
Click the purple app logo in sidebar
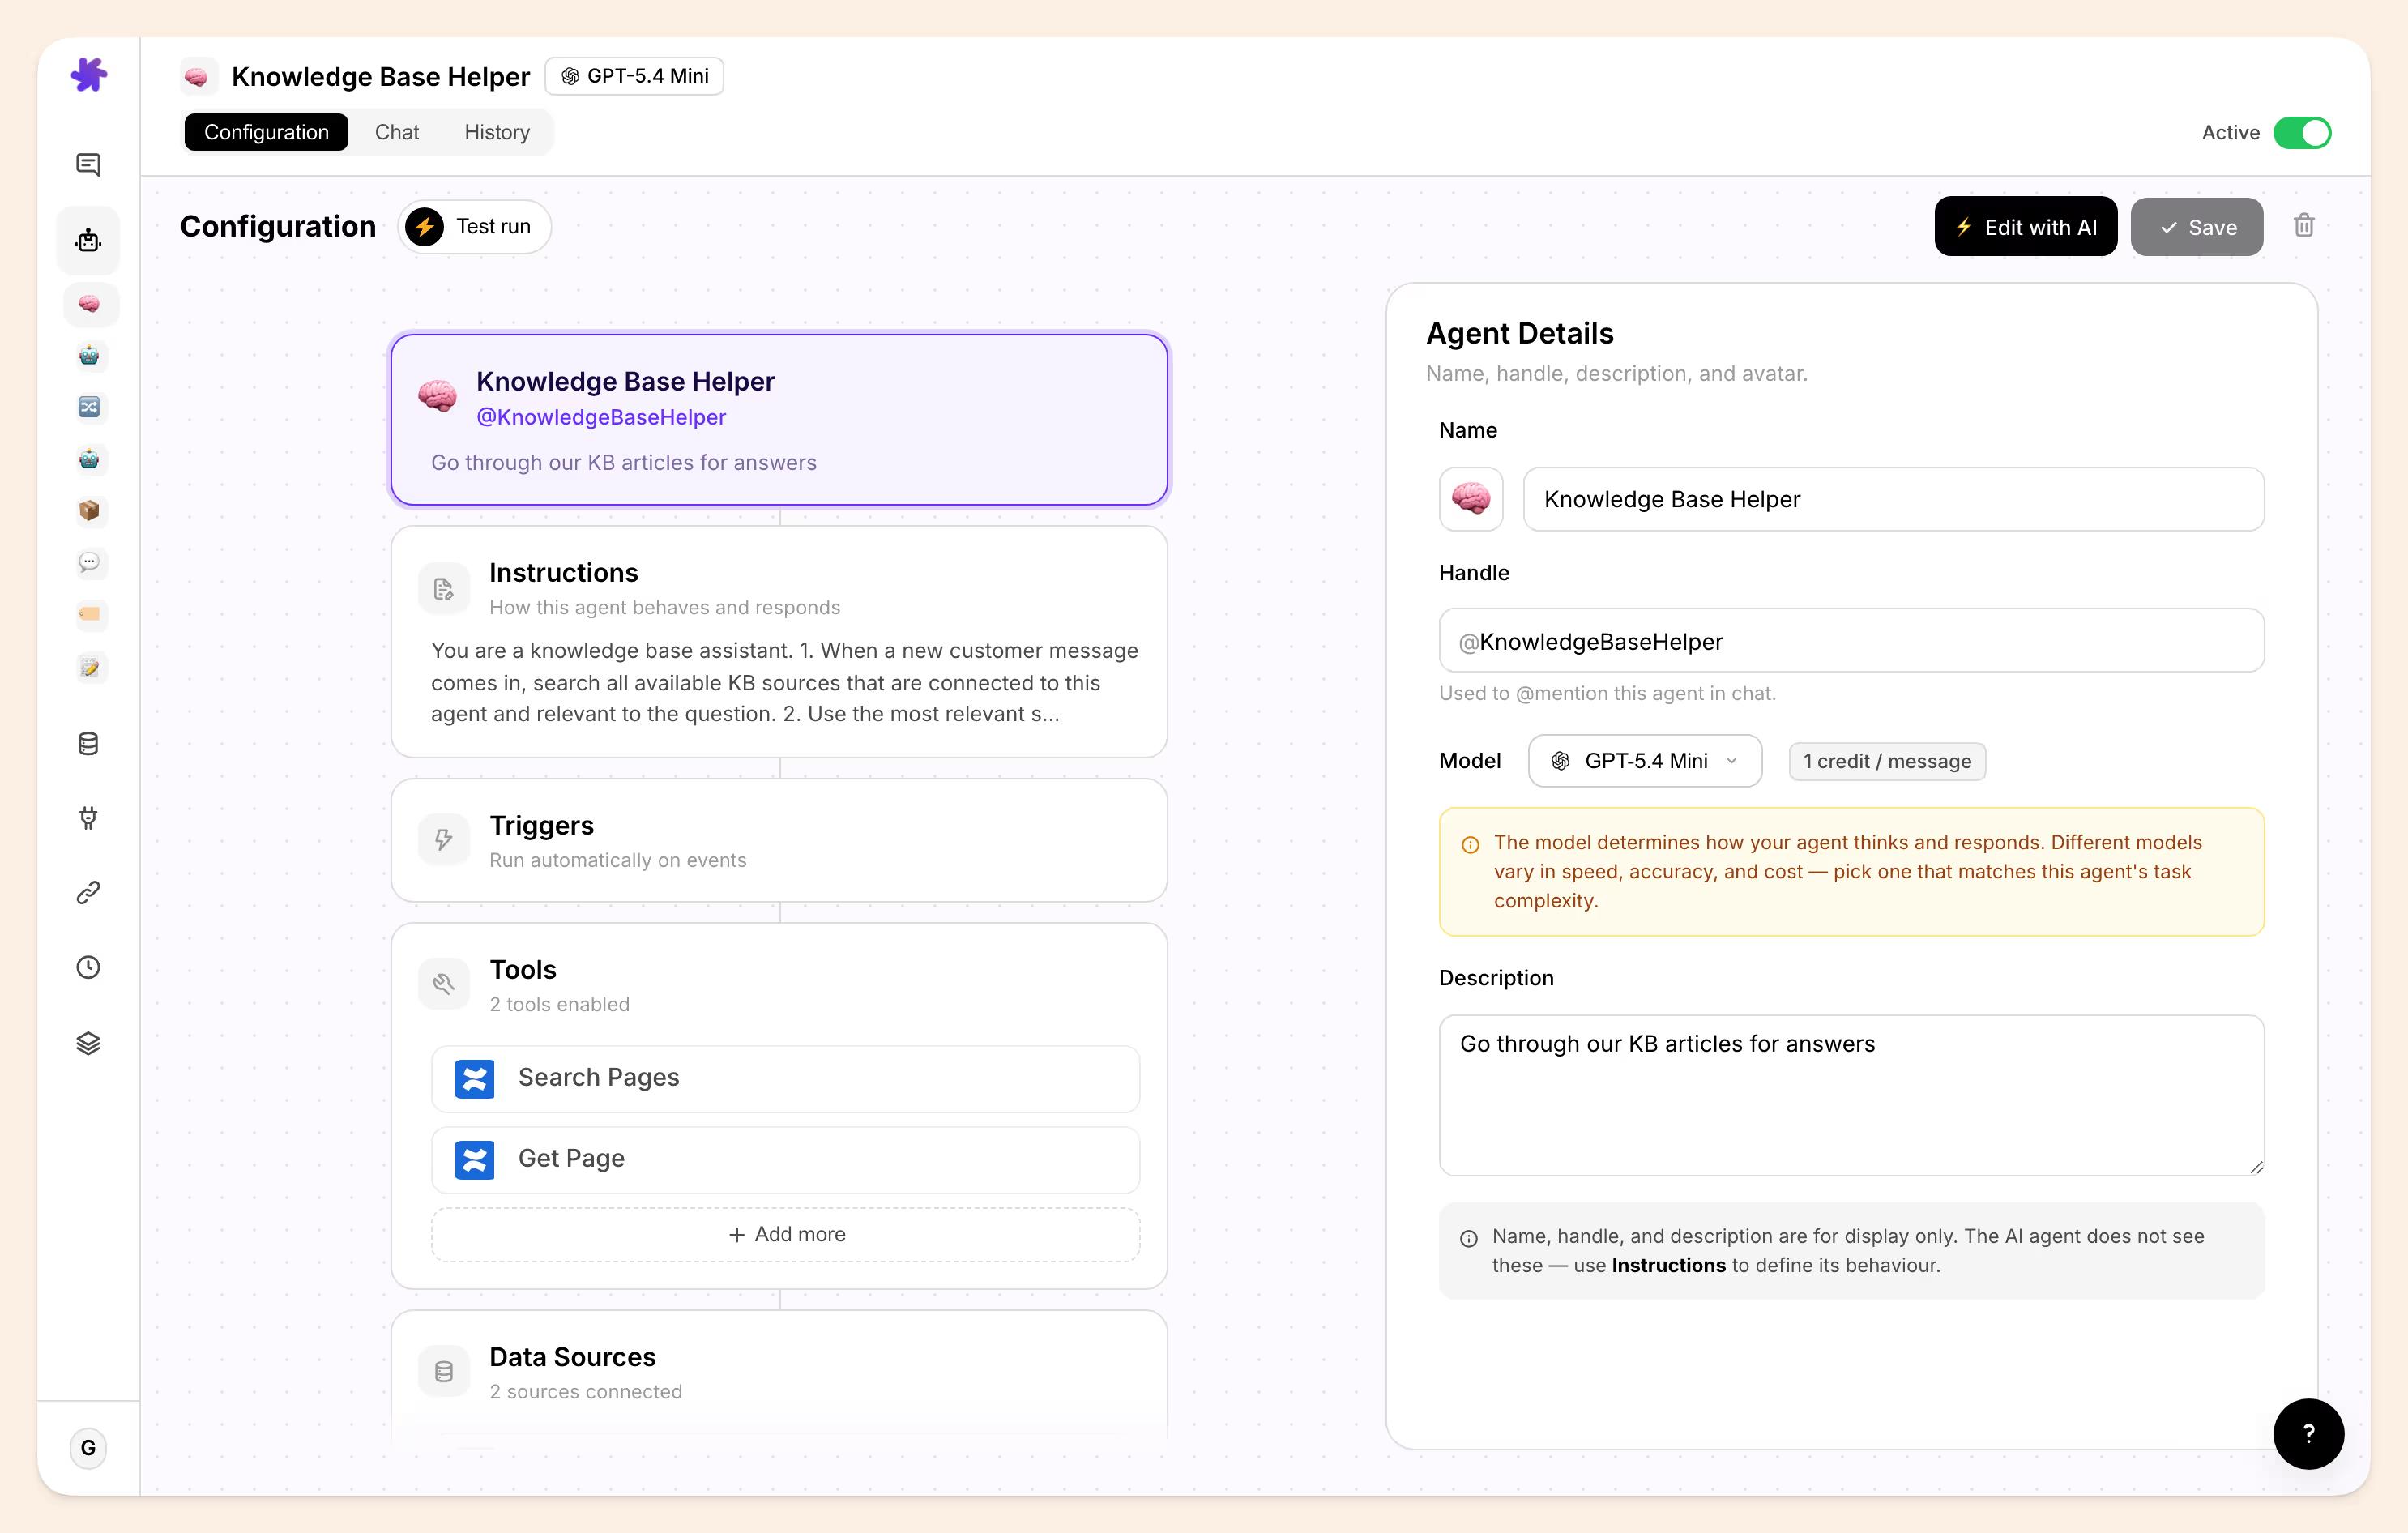click(89, 75)
